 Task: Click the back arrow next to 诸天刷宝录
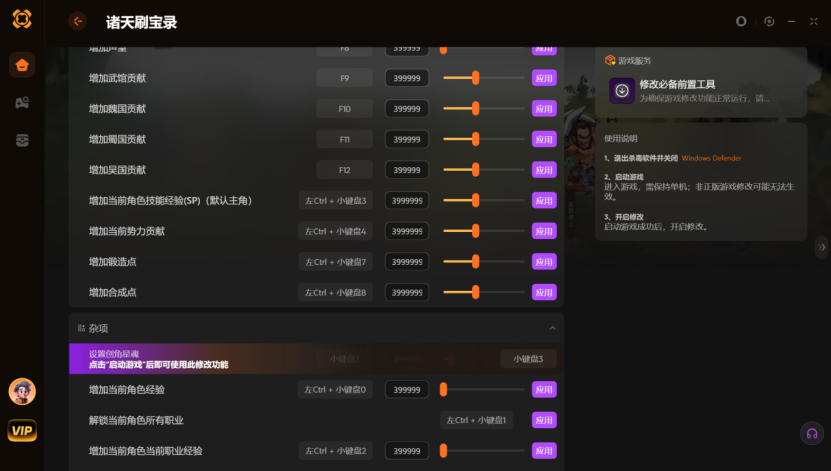coord(78,21)
